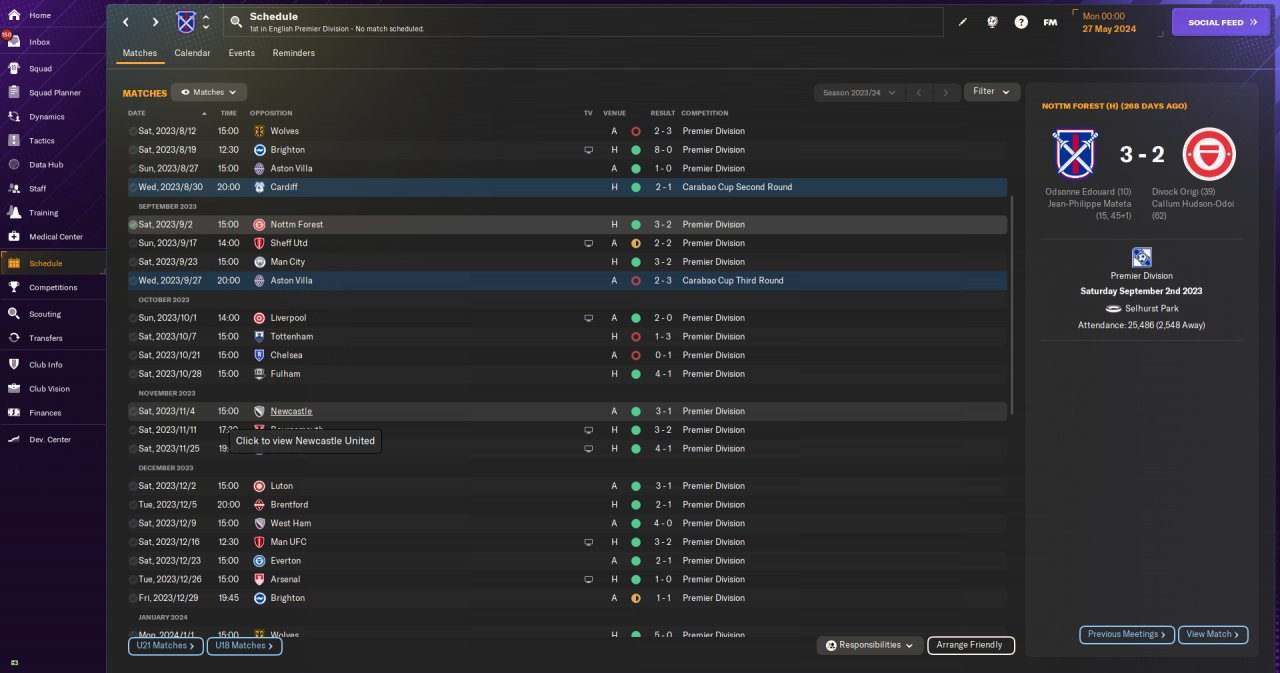Open the Club Vision page

(49, 389)
